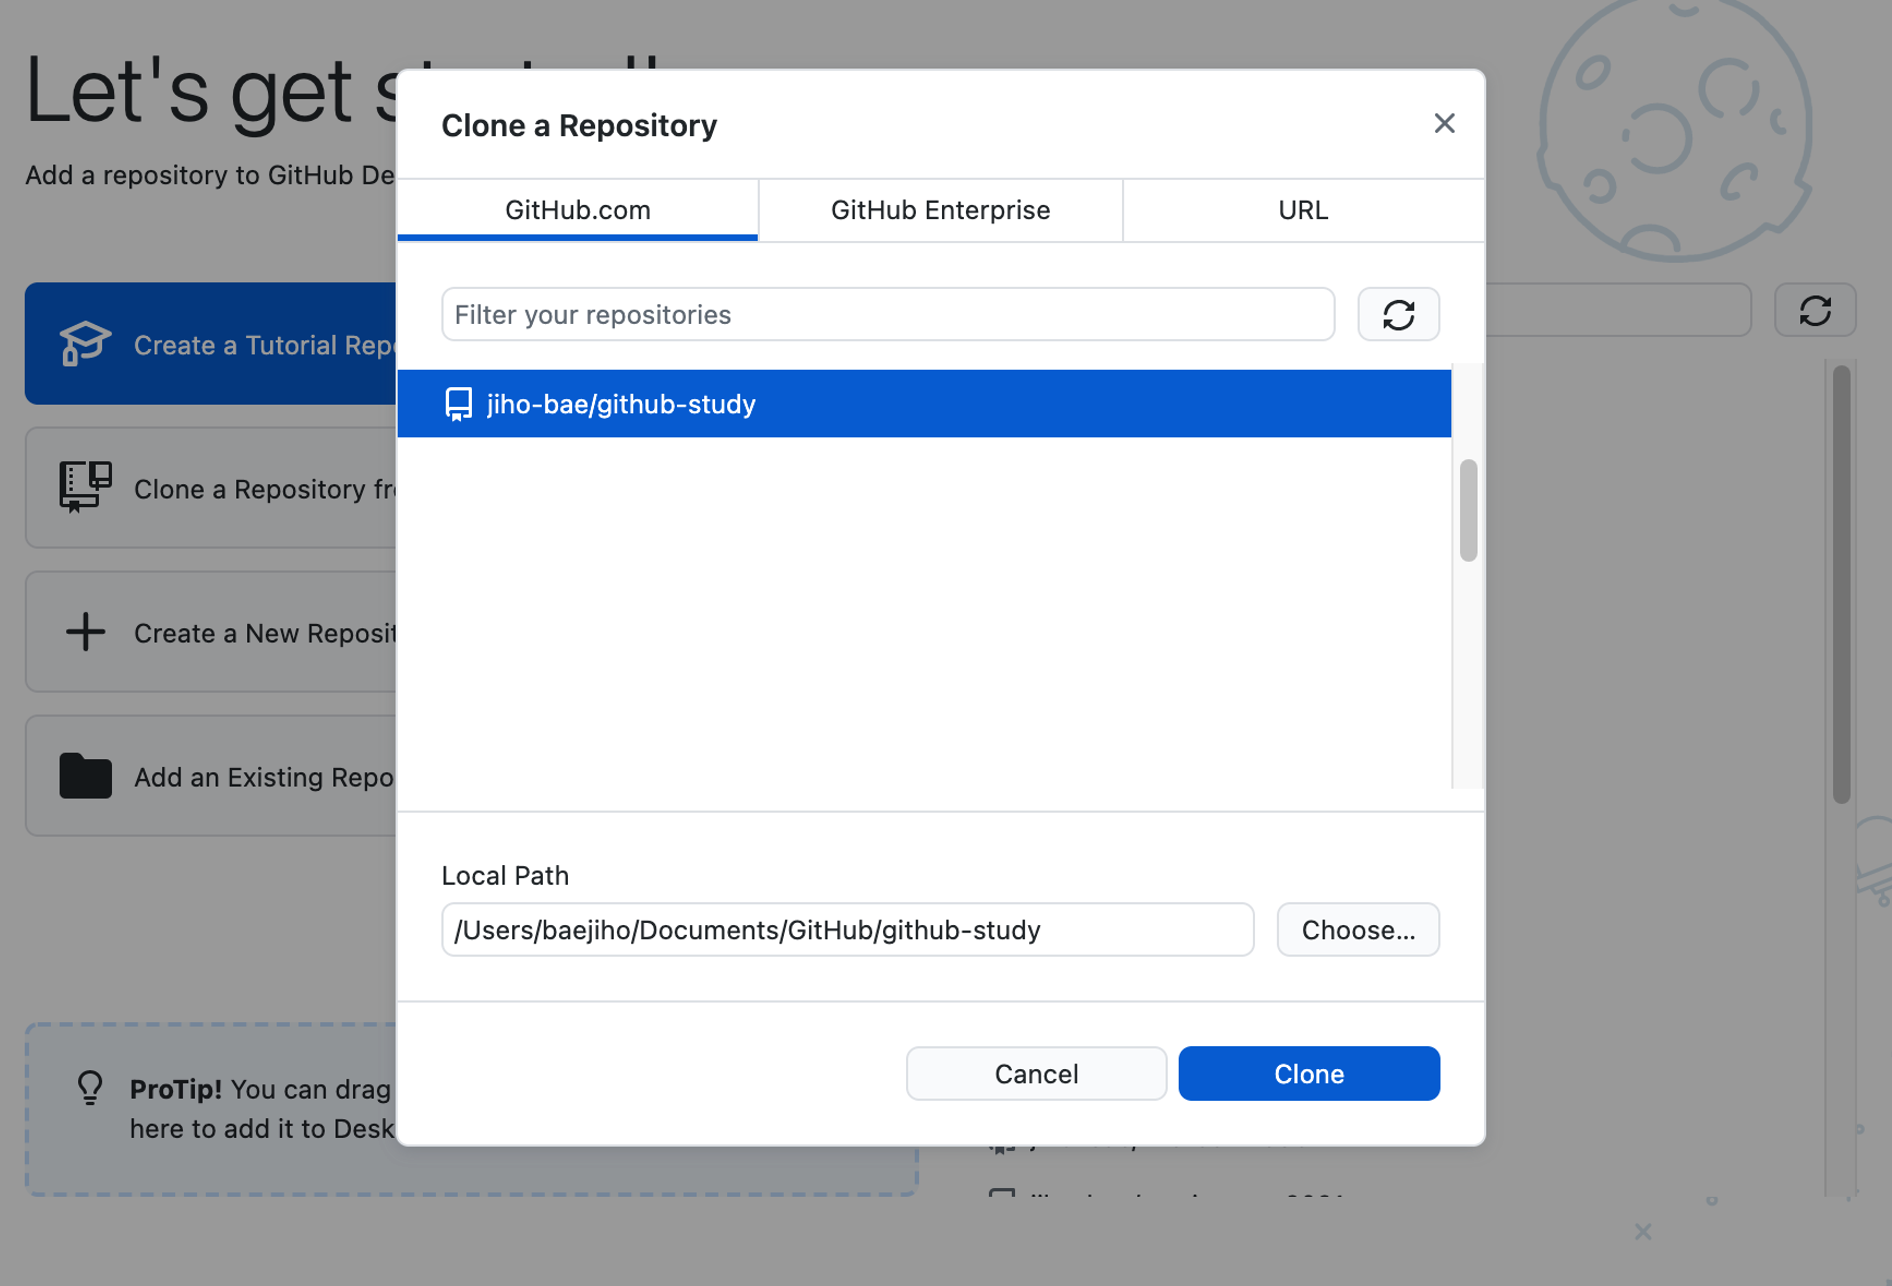Click the small X at bottom right
This screenshot has width=1892, height=1286.
[1643, 1231]
